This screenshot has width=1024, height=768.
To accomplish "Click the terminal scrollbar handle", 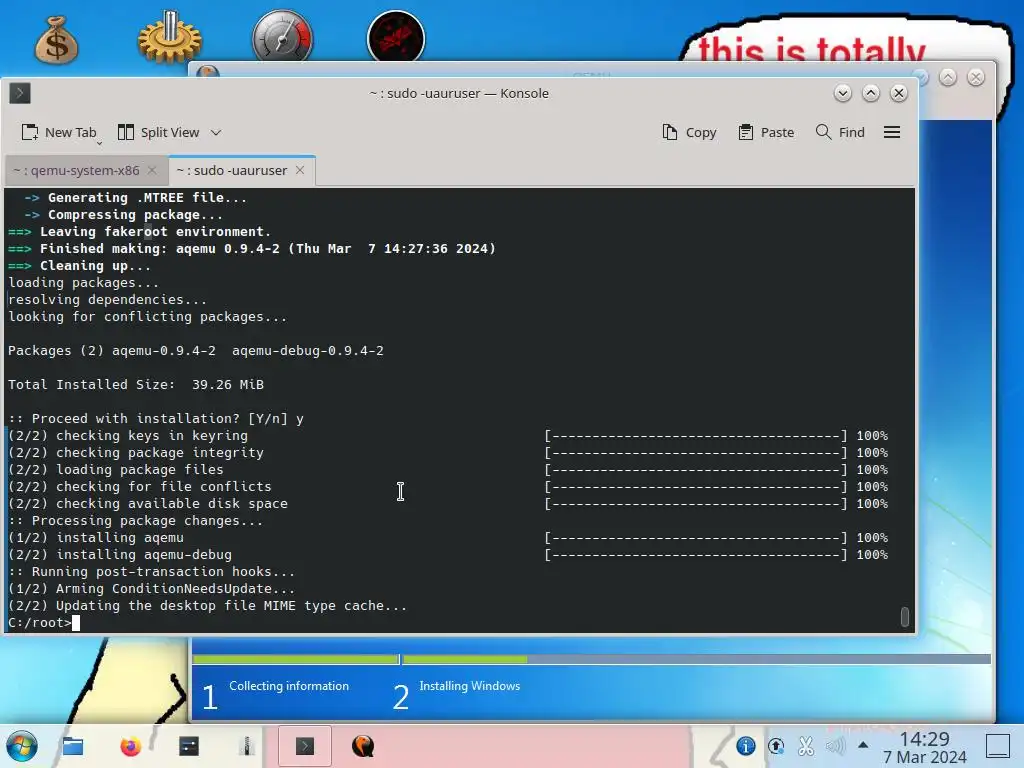I will pos(904,616).
